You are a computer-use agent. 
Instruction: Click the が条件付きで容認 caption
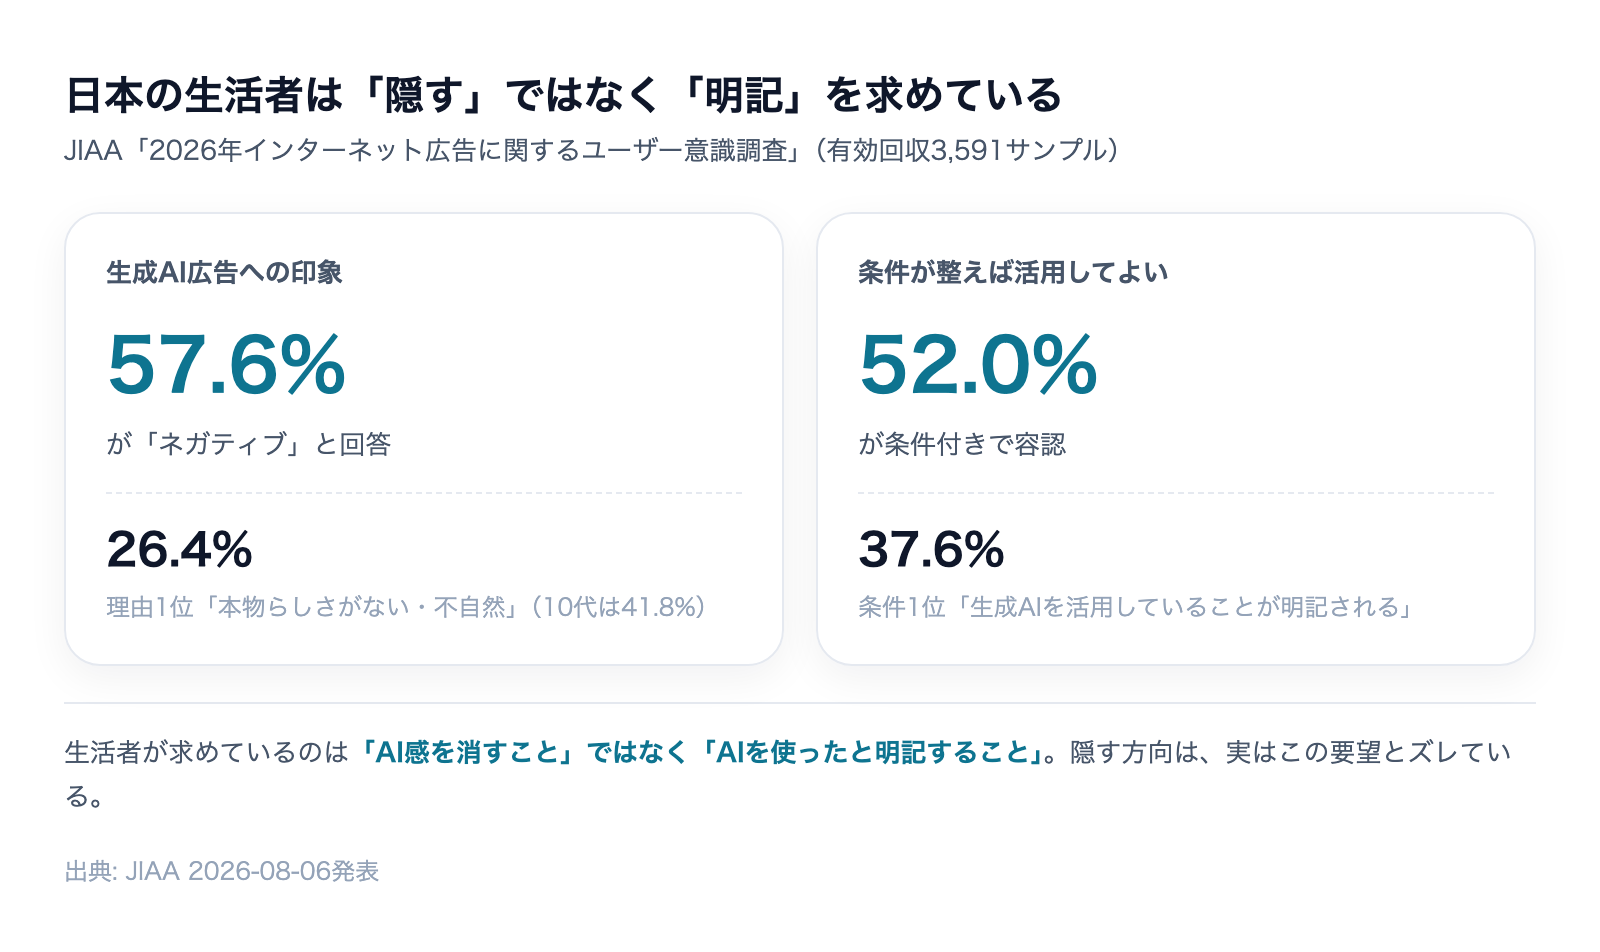pos(962,444)
